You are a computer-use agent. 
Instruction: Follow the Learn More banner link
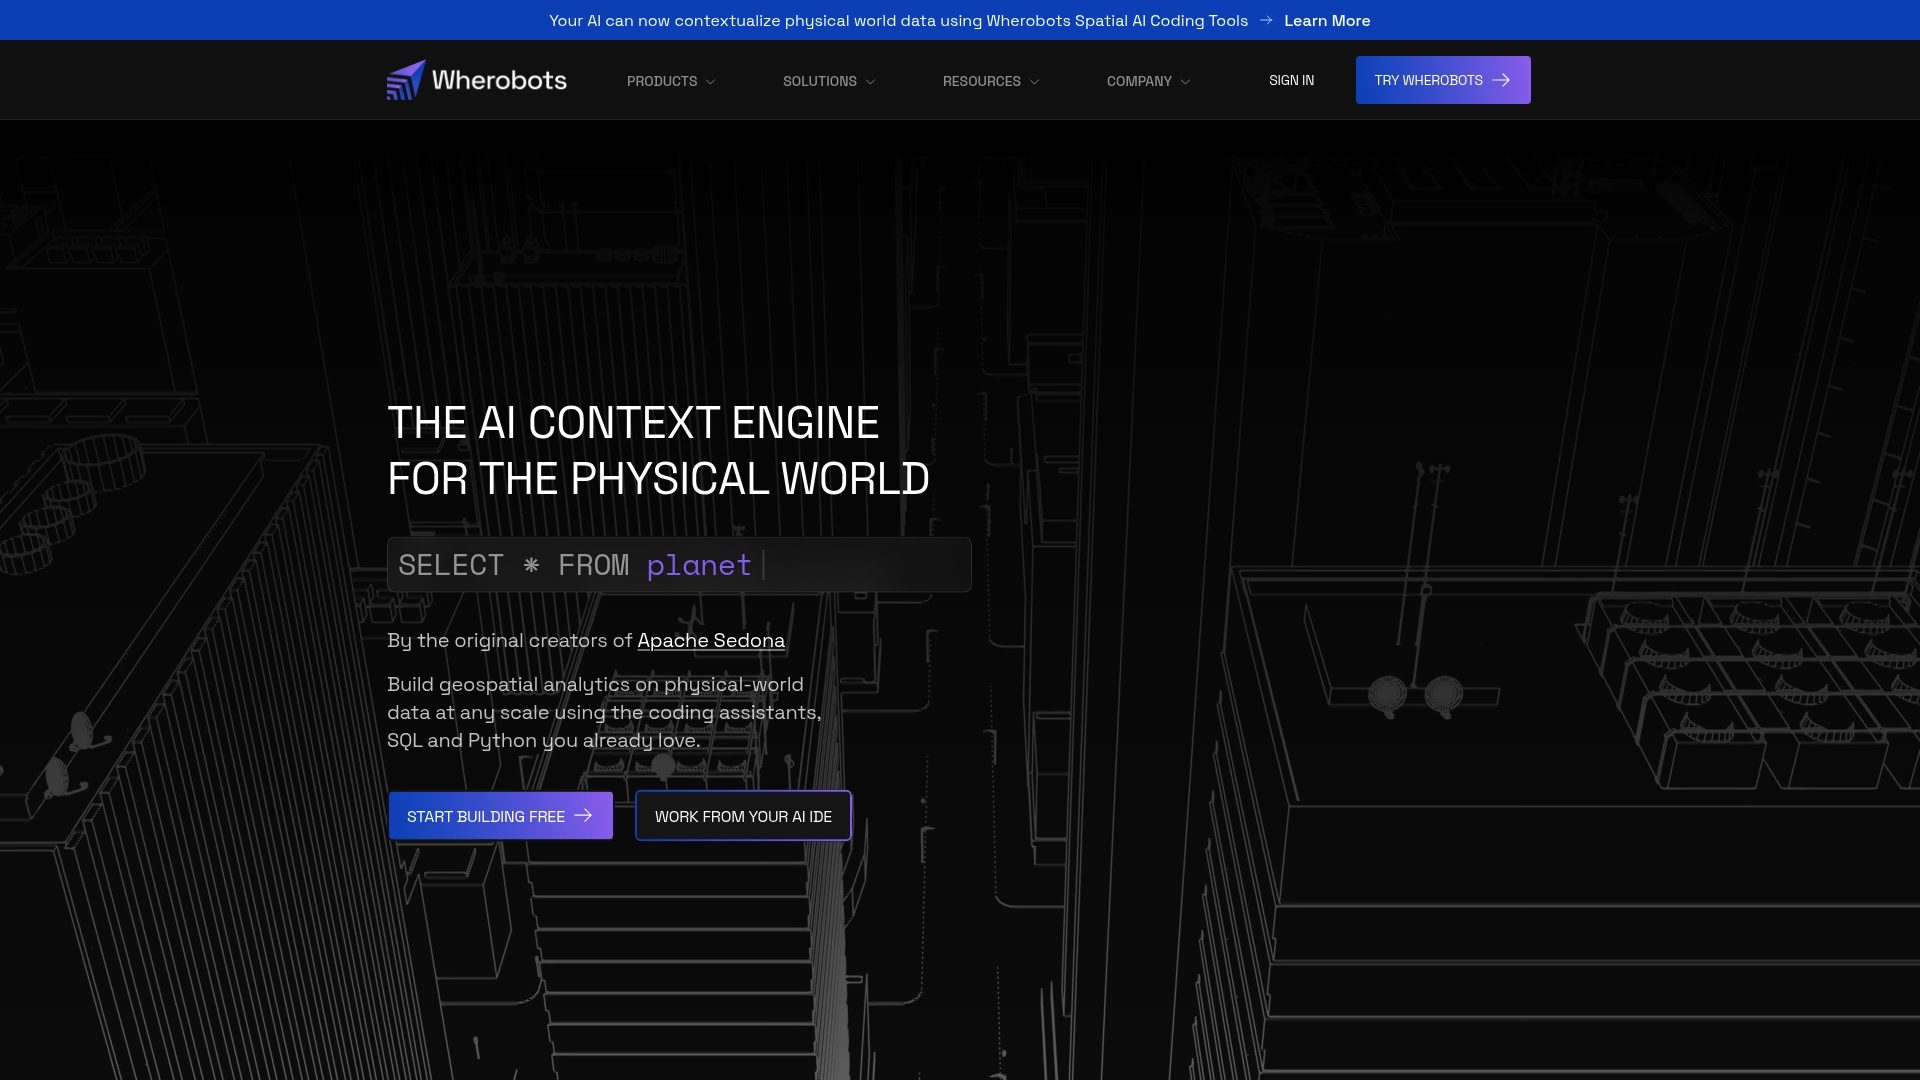(x=1326, y=20)
